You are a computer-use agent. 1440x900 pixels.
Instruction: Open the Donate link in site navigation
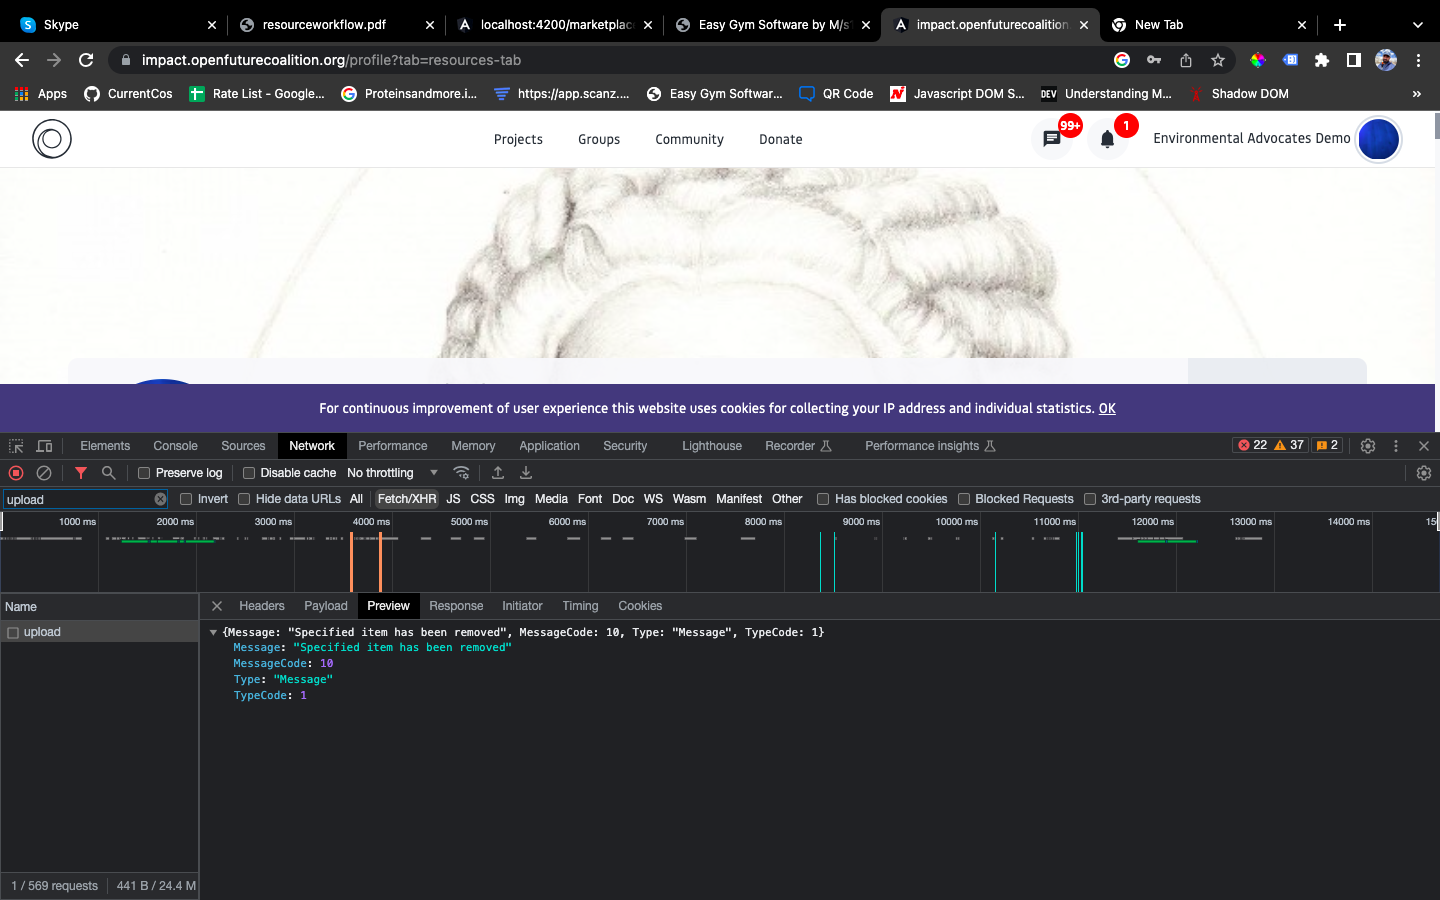point(780,140)
